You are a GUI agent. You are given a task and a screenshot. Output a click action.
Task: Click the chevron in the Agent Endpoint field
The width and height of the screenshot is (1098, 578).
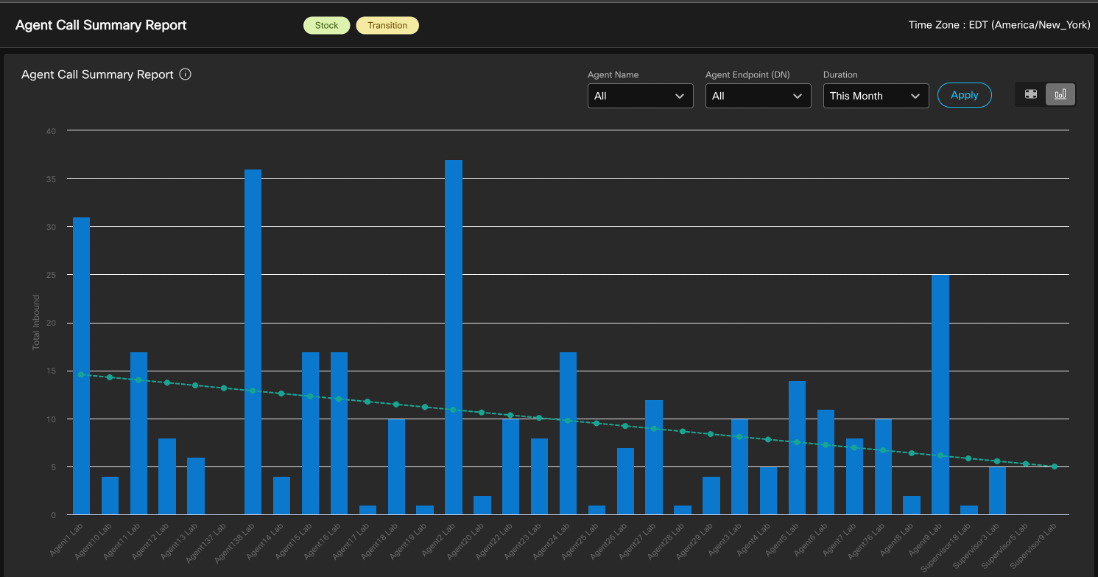[797, 96]
